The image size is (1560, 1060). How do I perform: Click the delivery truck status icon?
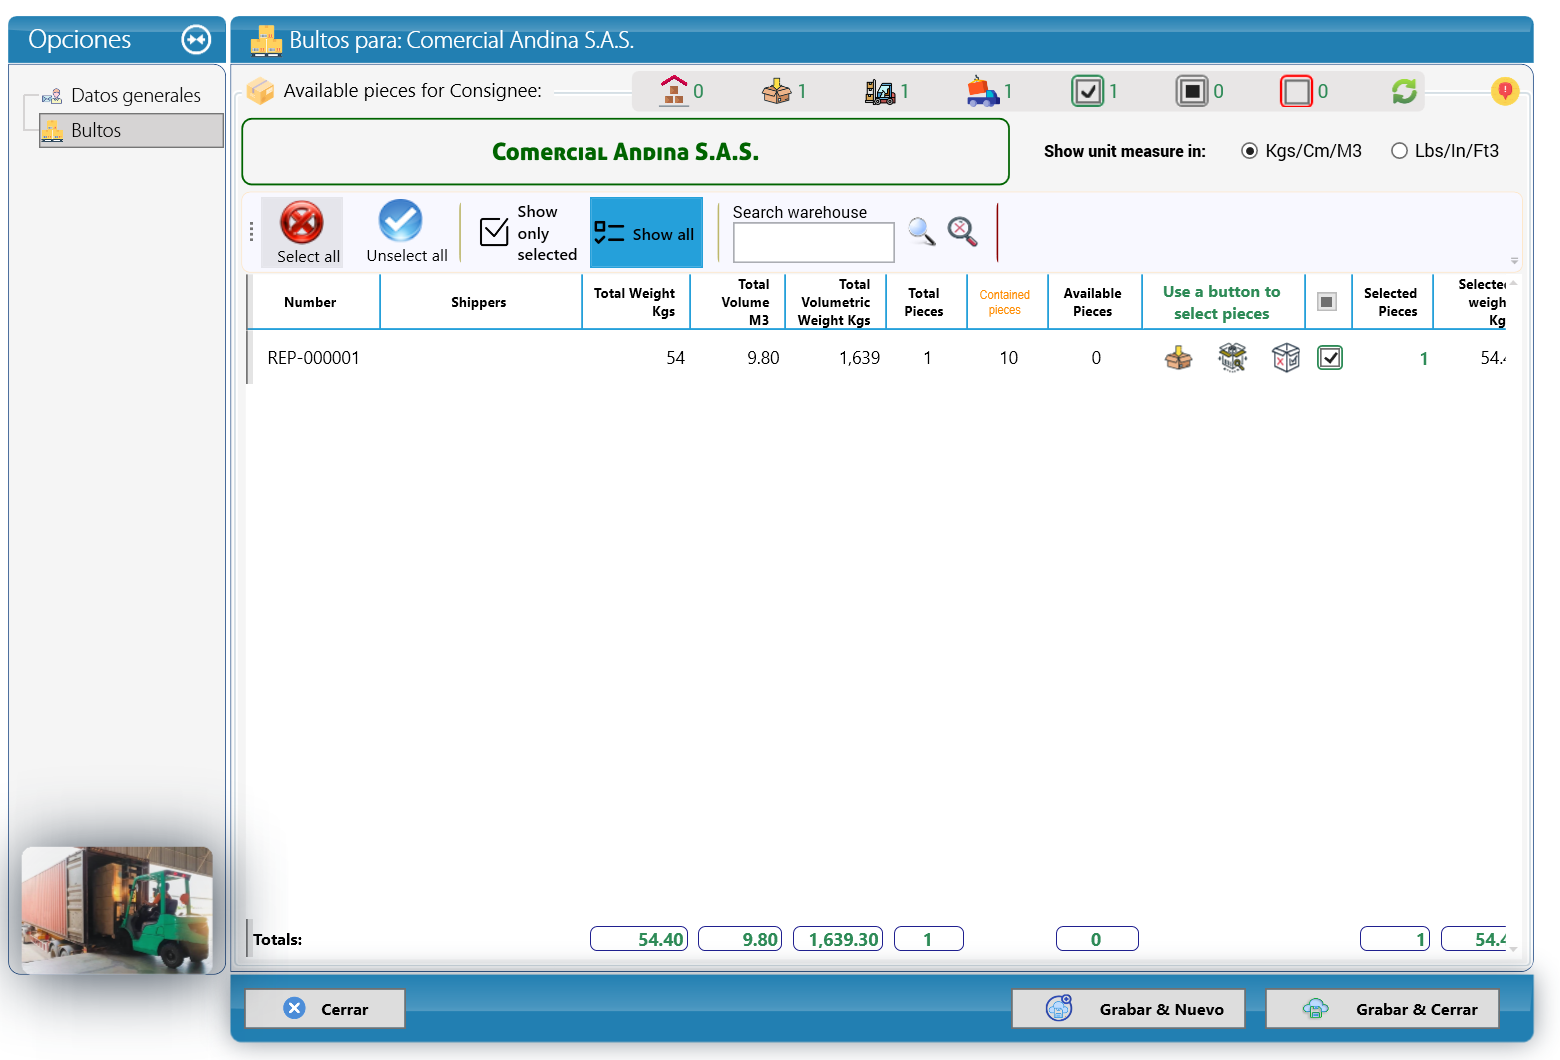click(x=983, y=92)
